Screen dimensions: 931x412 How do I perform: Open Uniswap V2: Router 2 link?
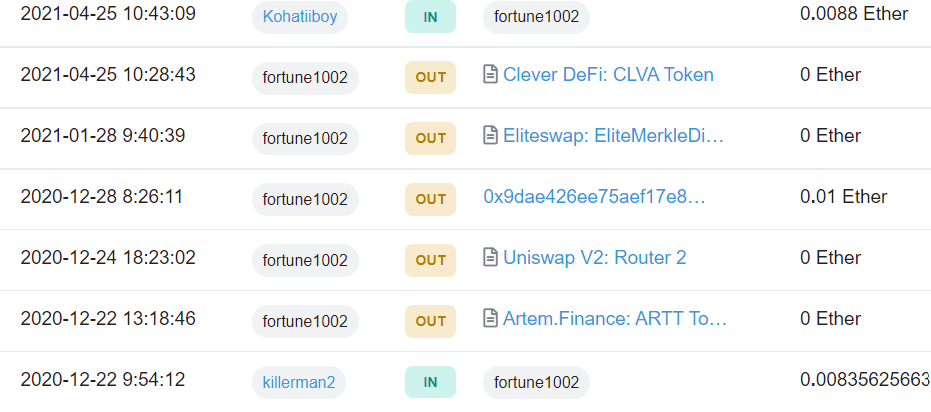(594, 258)
